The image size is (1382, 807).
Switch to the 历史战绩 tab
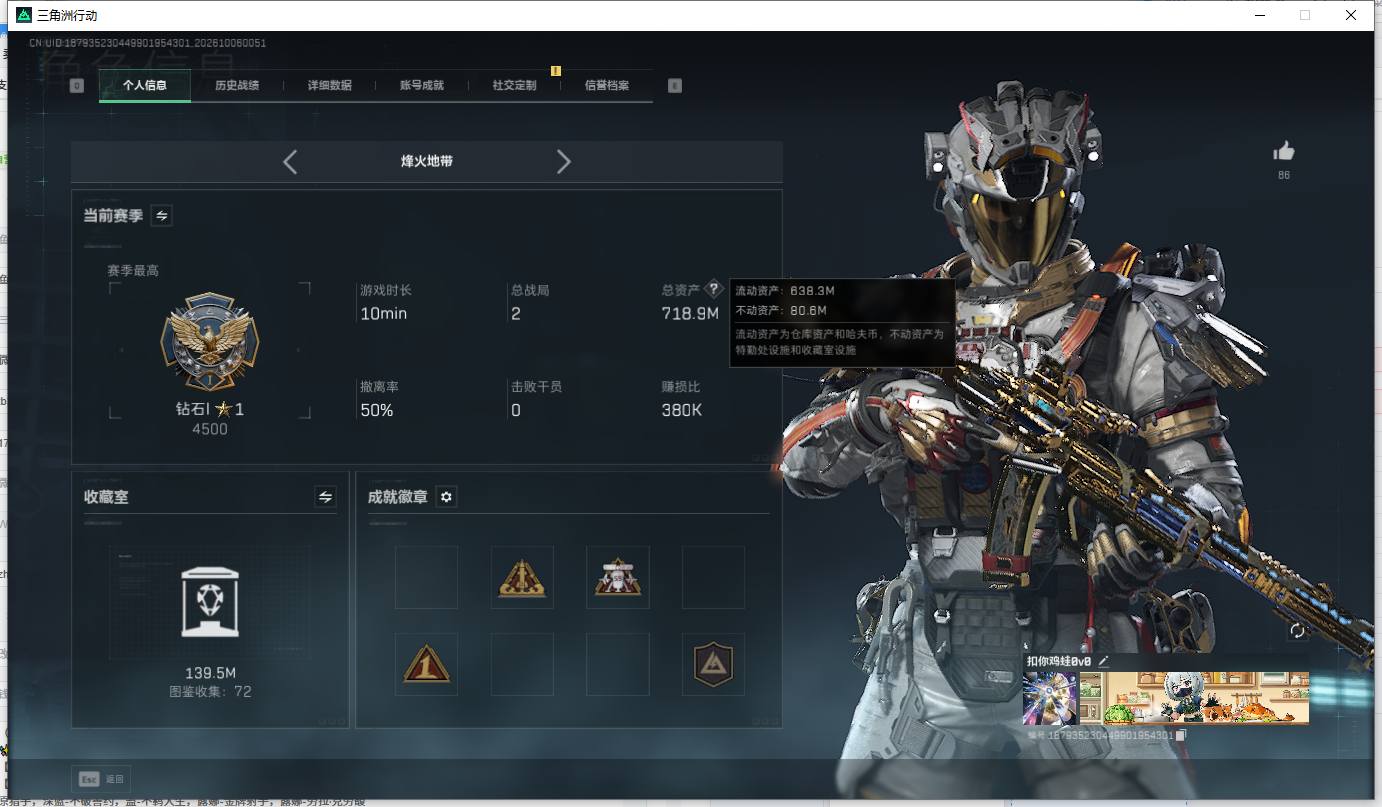point(237,86)
